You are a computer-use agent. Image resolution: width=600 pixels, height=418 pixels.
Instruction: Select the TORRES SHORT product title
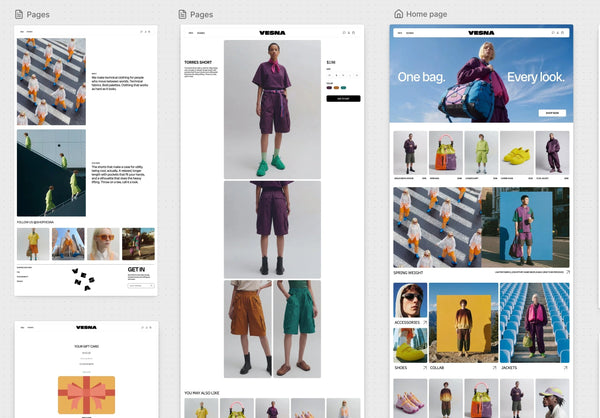pos(198,62)
